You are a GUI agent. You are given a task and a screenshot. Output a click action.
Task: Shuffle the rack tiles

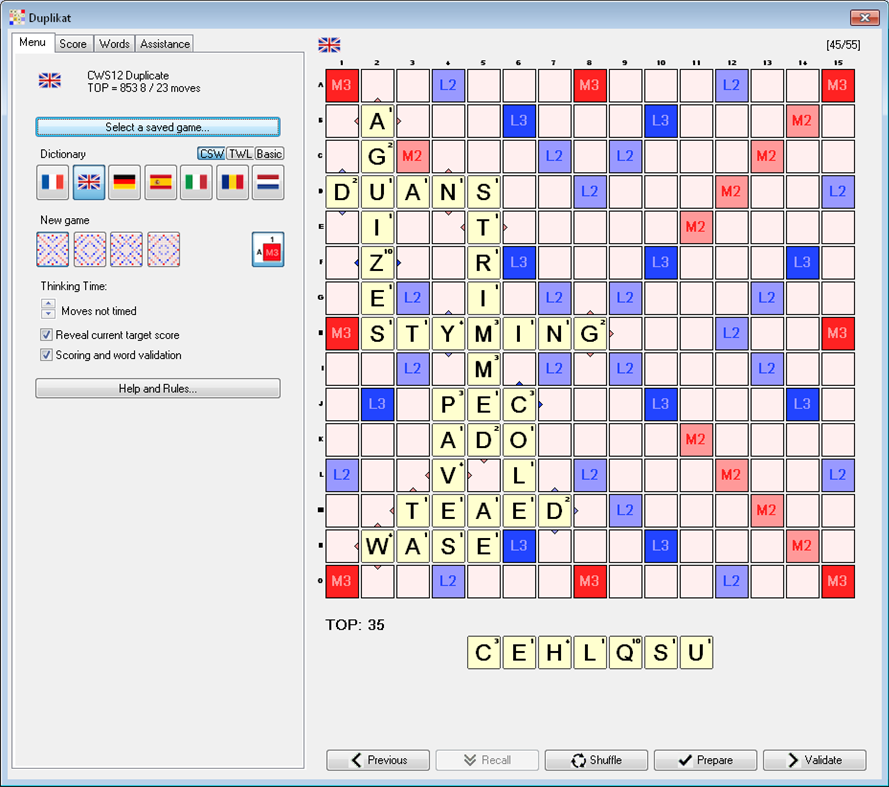click(596, 760)
